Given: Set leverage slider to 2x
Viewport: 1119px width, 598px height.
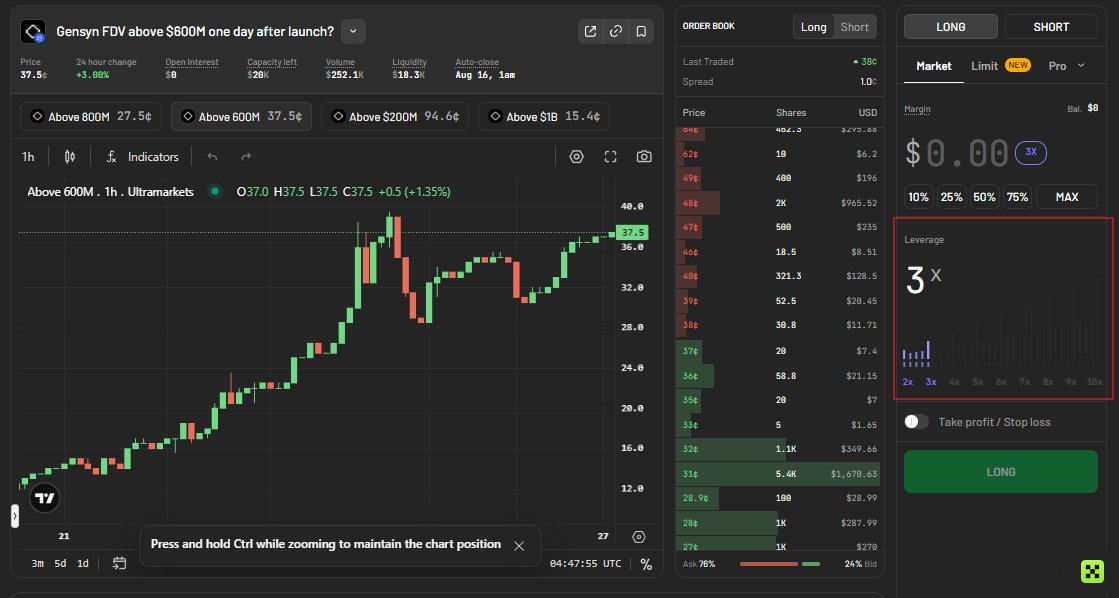Looking at the screenshot, I should coord(908,382).
